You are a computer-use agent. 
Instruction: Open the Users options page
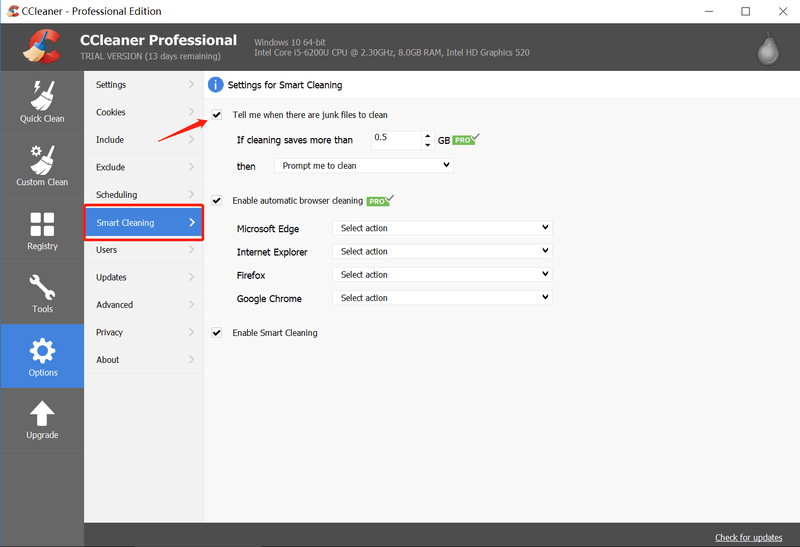pyautogui.click(x=143, y=250)
